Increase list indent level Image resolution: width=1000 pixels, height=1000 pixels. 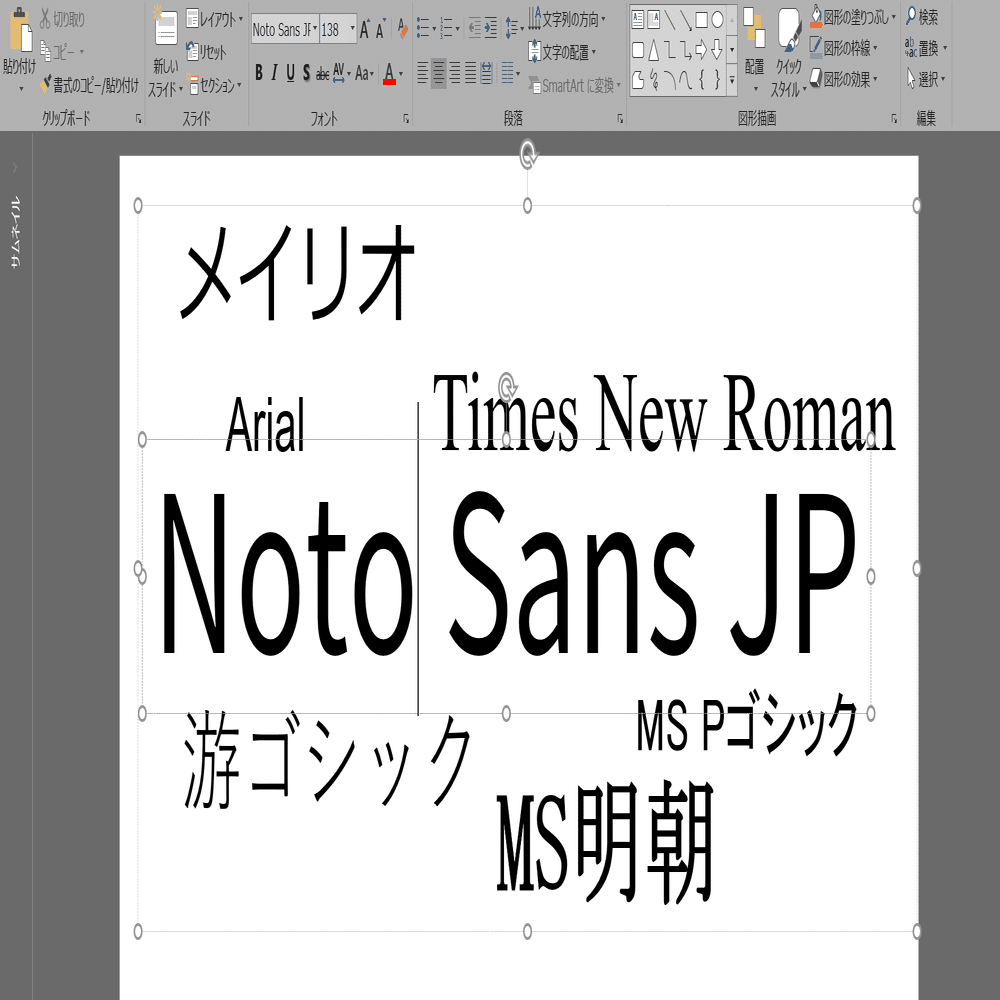tap(490, 28)
